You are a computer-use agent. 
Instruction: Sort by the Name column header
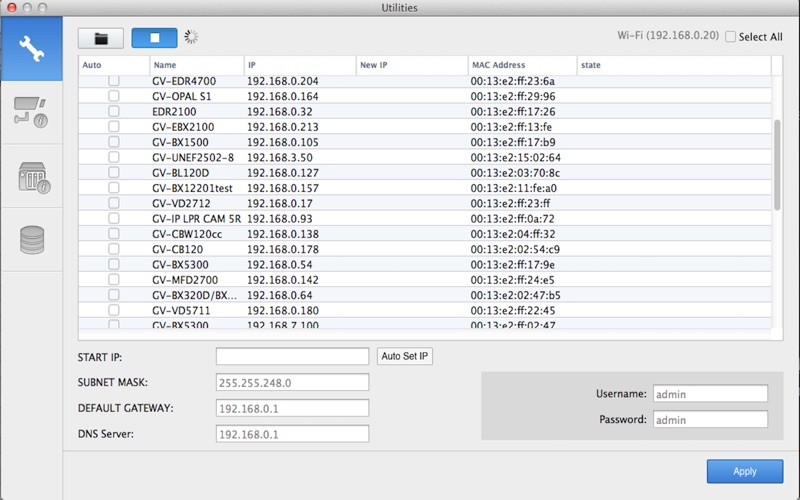tap(197, 65)
